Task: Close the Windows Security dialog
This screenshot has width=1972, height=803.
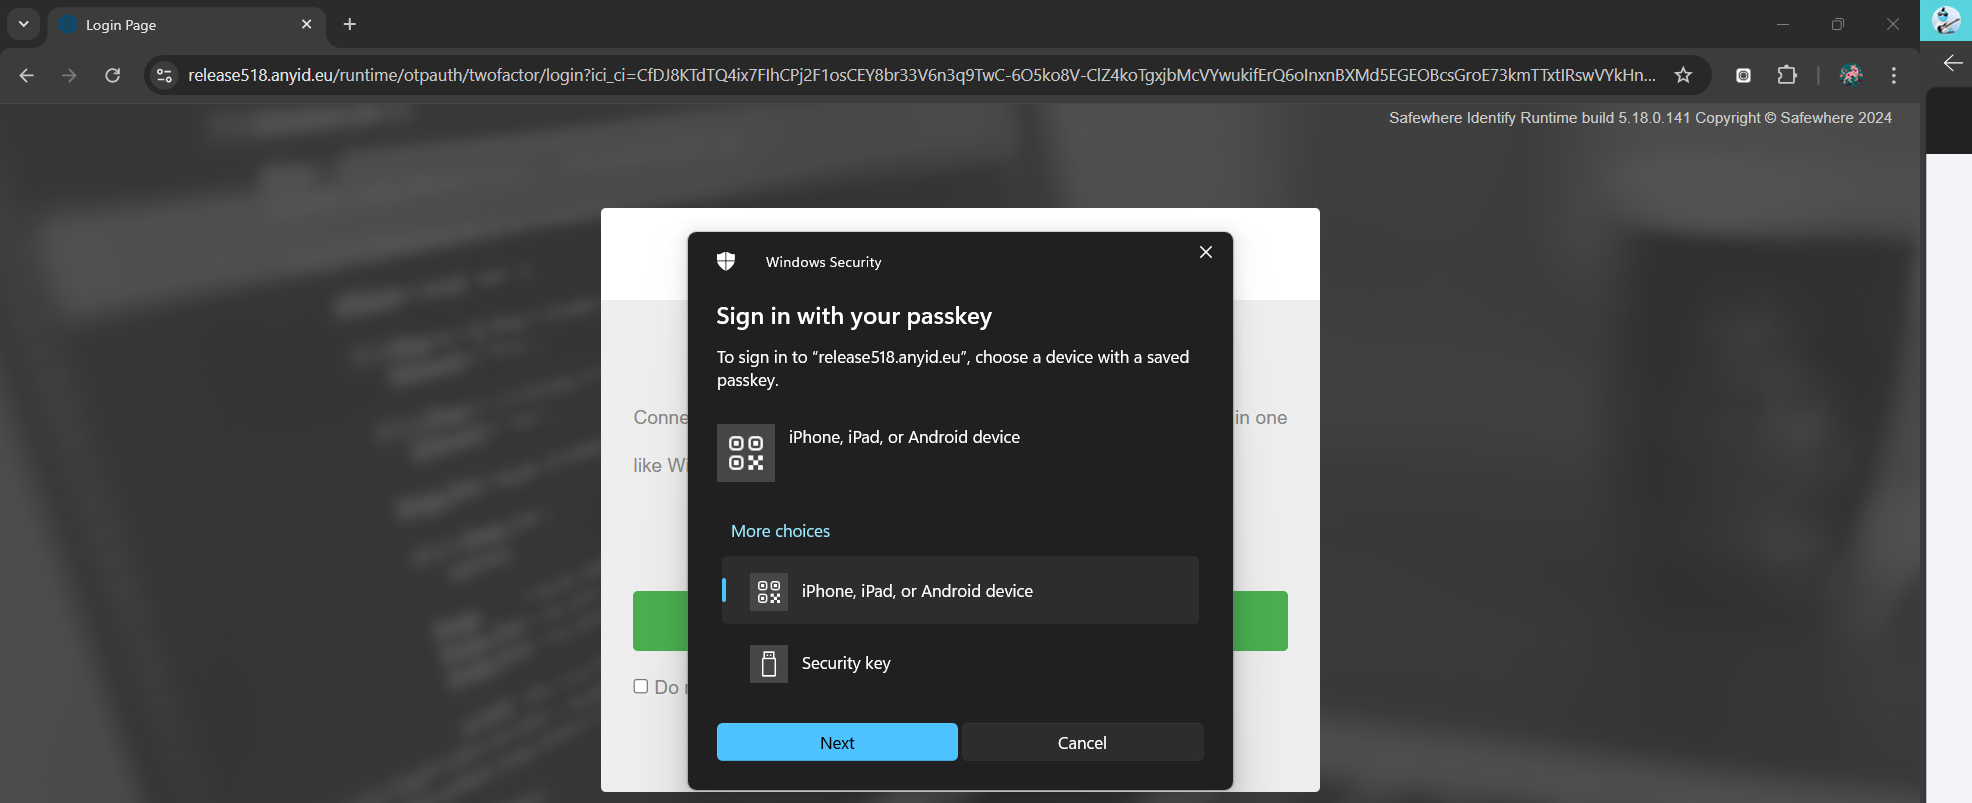Action: 1206,252
